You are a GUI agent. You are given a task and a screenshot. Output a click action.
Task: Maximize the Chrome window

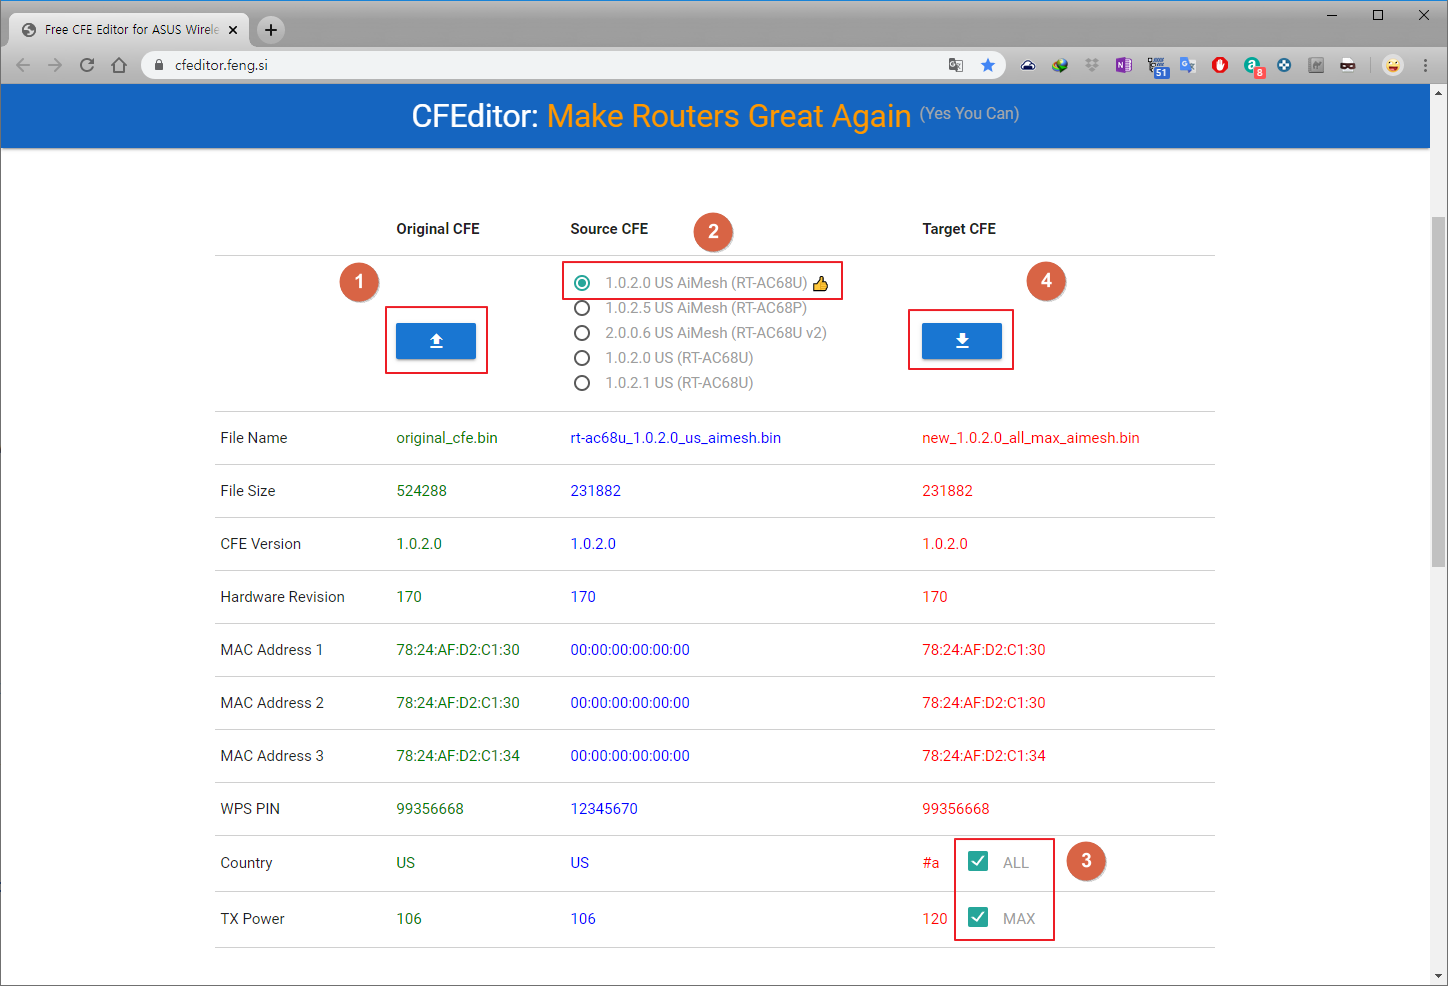pos(1378,15)
